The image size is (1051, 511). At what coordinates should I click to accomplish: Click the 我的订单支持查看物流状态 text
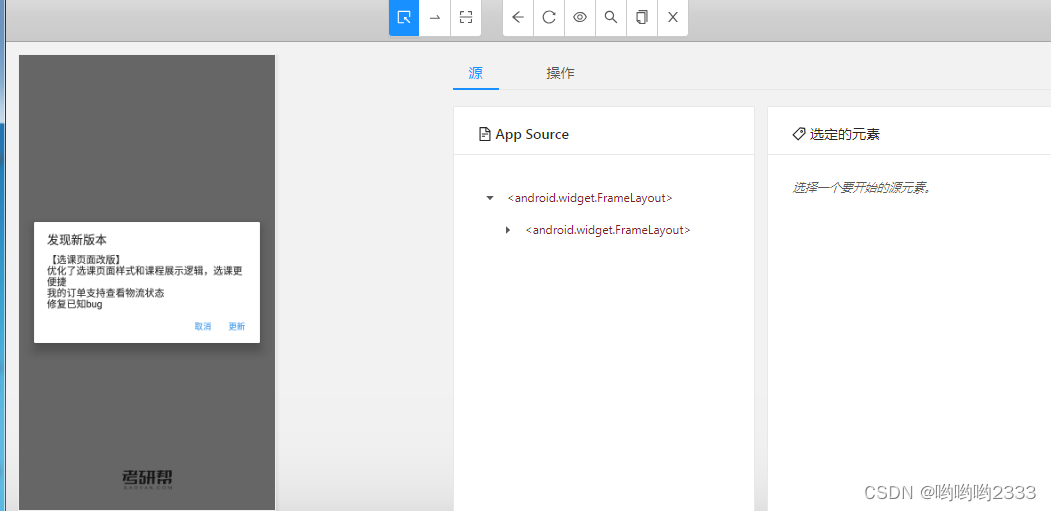click(106, 293)
